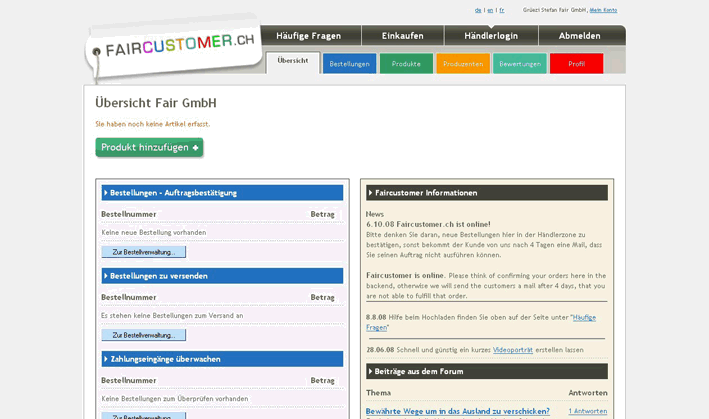Click the Faircustomer.ch logo tag
Screen dimensions: 709x419
click(174, 49)
